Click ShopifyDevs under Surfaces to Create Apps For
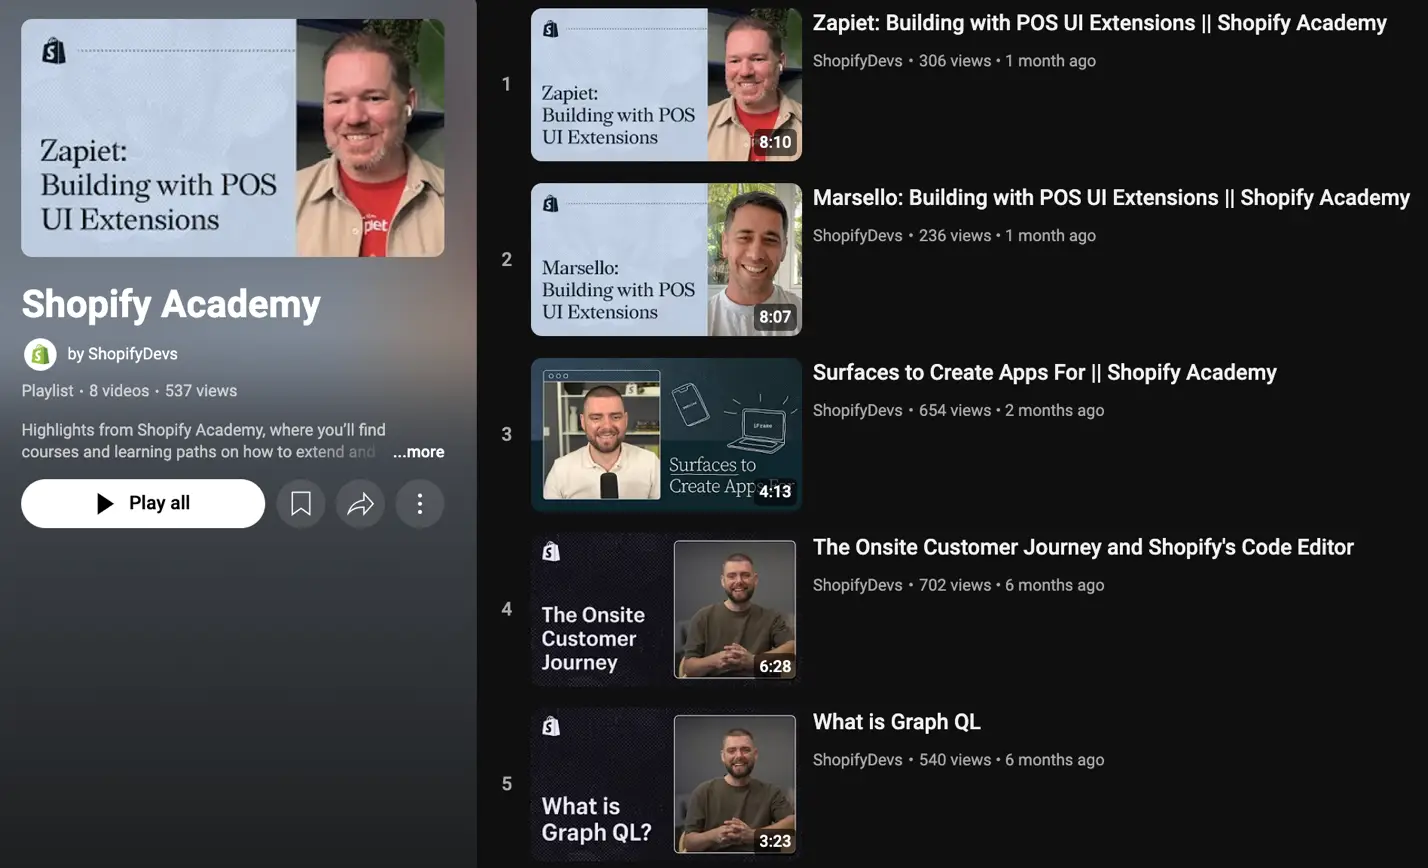 tap(858, 411)
